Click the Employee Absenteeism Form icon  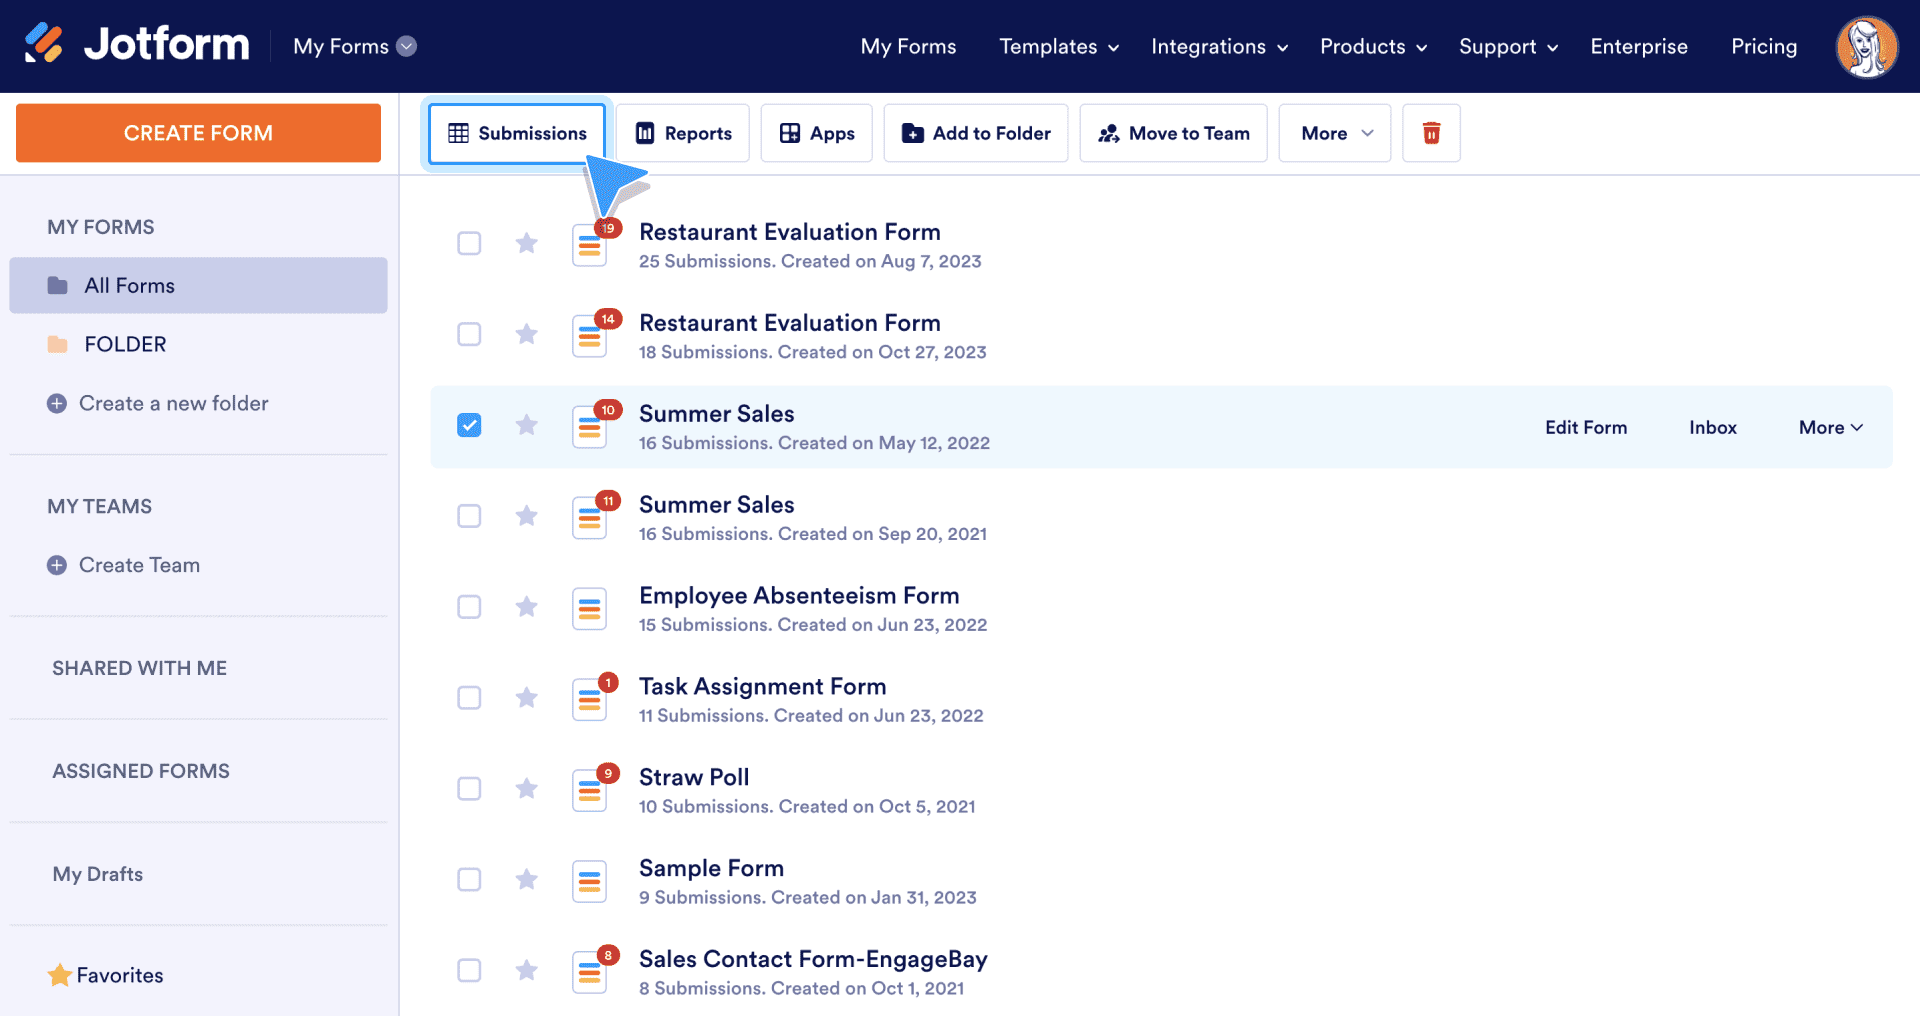[589, 608]
